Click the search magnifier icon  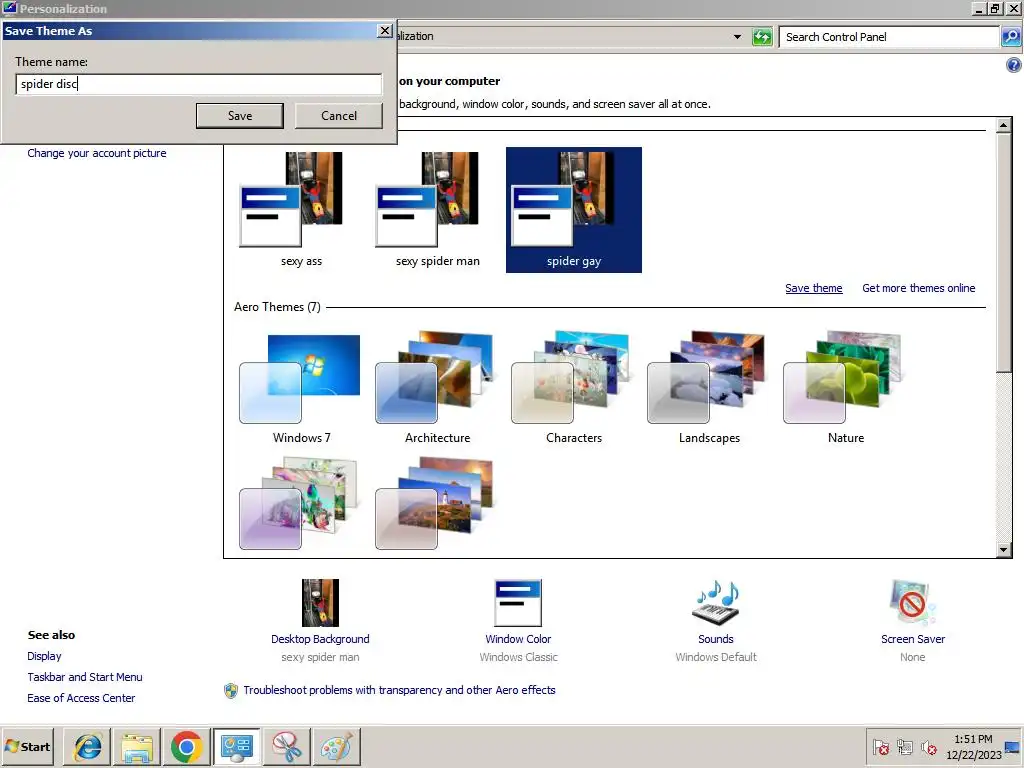[1010, 37]
